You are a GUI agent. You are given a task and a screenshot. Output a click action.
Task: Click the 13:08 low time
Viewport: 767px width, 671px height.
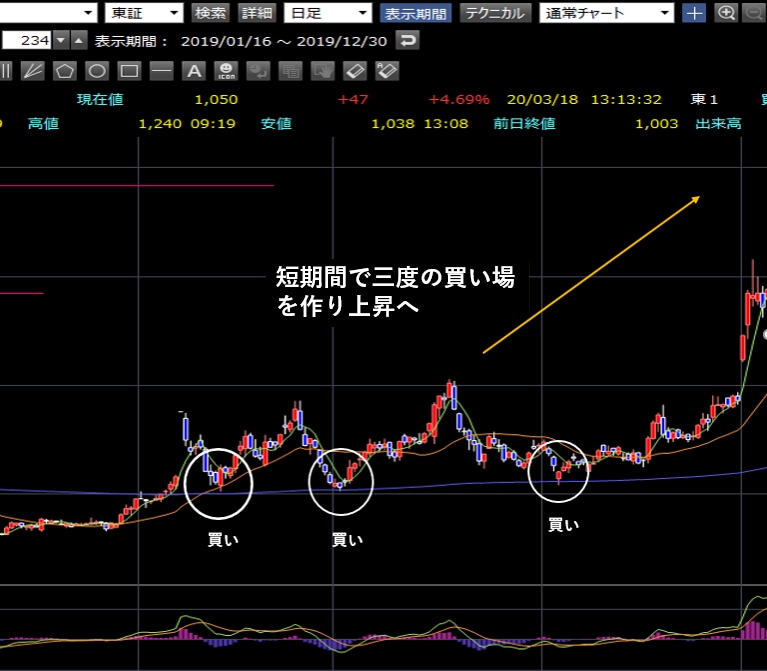446,124
